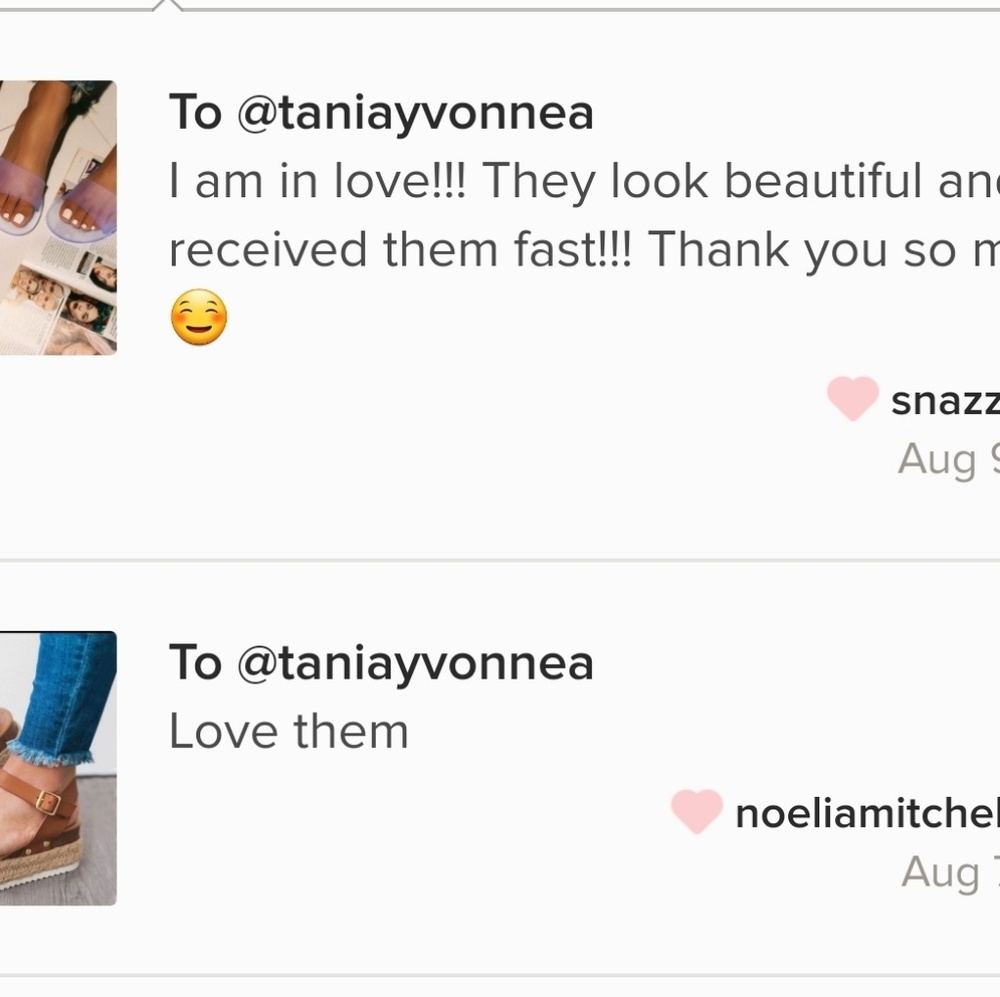Viewport: 1000px width, 997px height.
Task: Click the word "To" in the second review
Action: point(194,663)
